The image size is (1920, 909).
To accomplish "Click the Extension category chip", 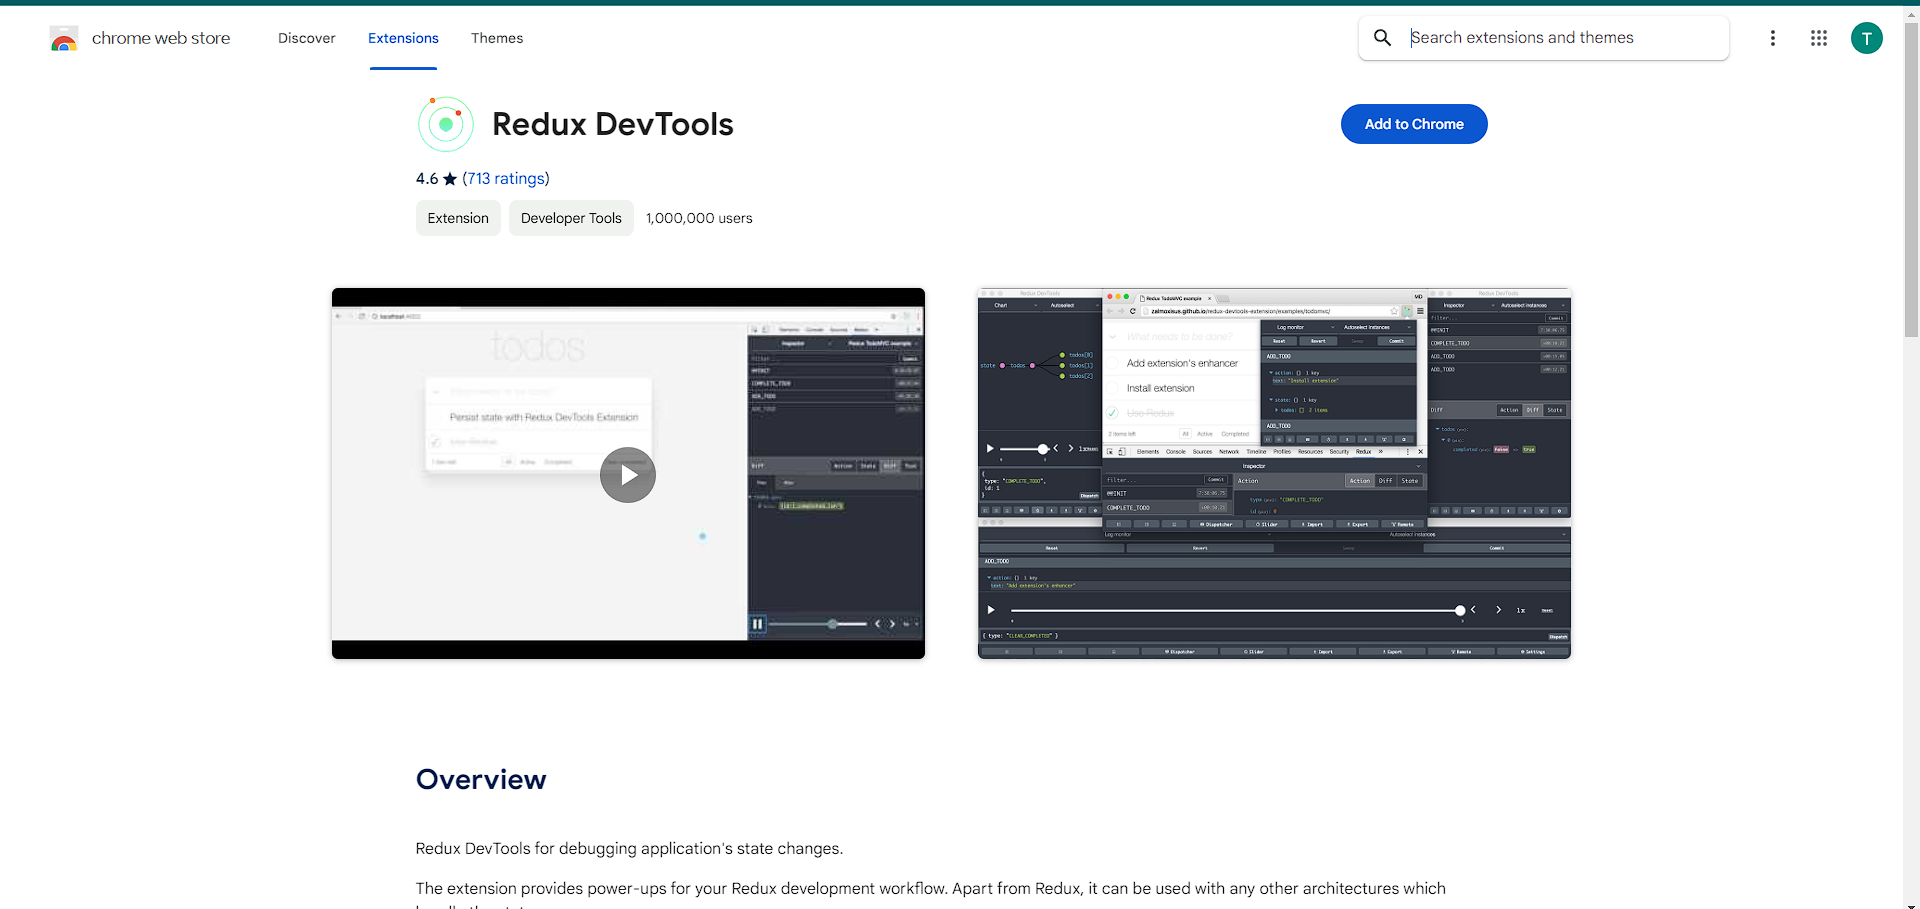I will coord(458,218).
